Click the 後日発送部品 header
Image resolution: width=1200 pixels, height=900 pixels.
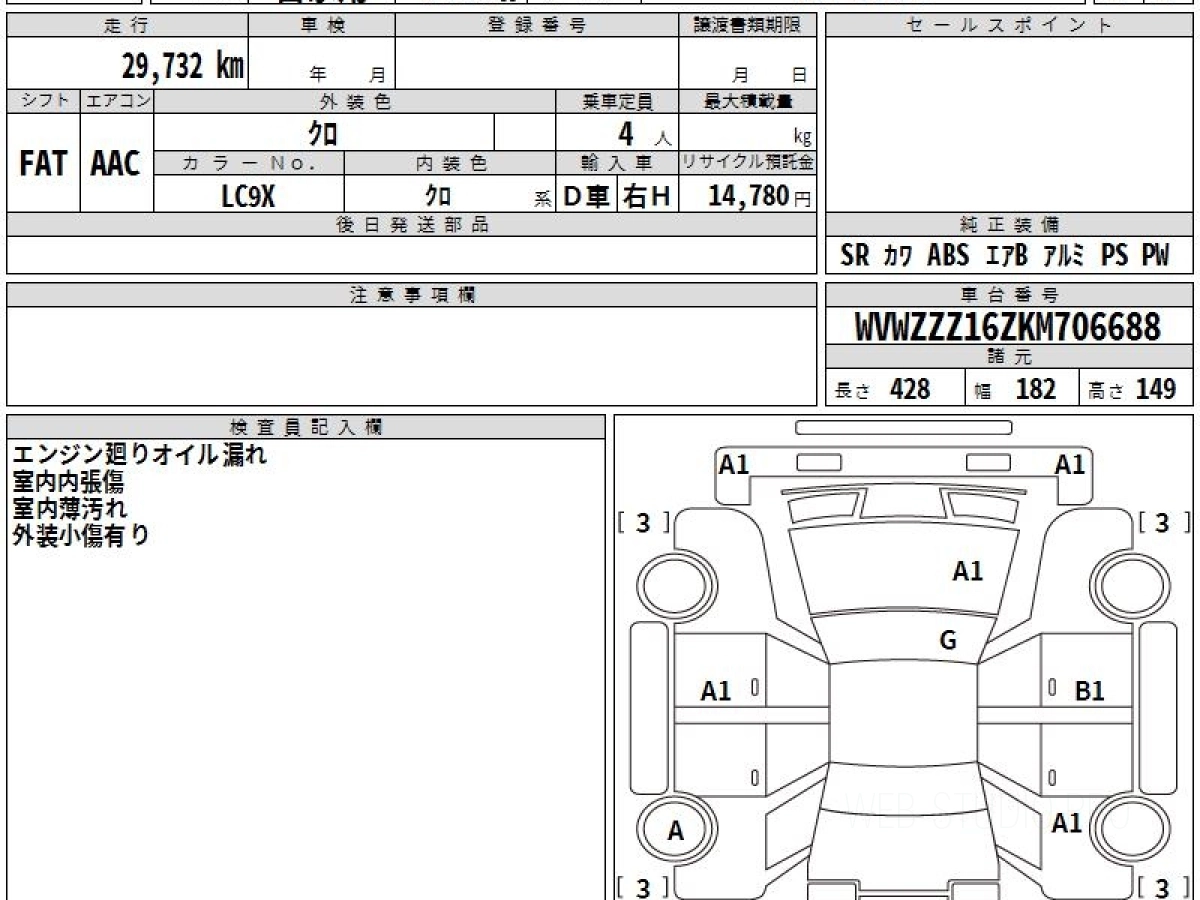(412, 225)
